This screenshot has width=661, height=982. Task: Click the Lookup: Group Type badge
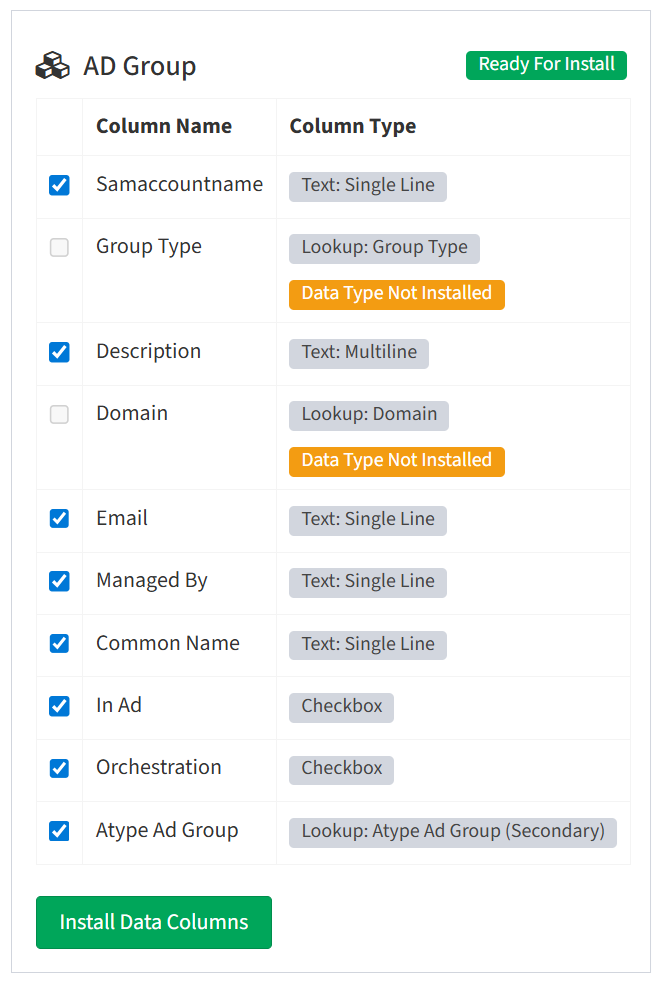[385, 249]
